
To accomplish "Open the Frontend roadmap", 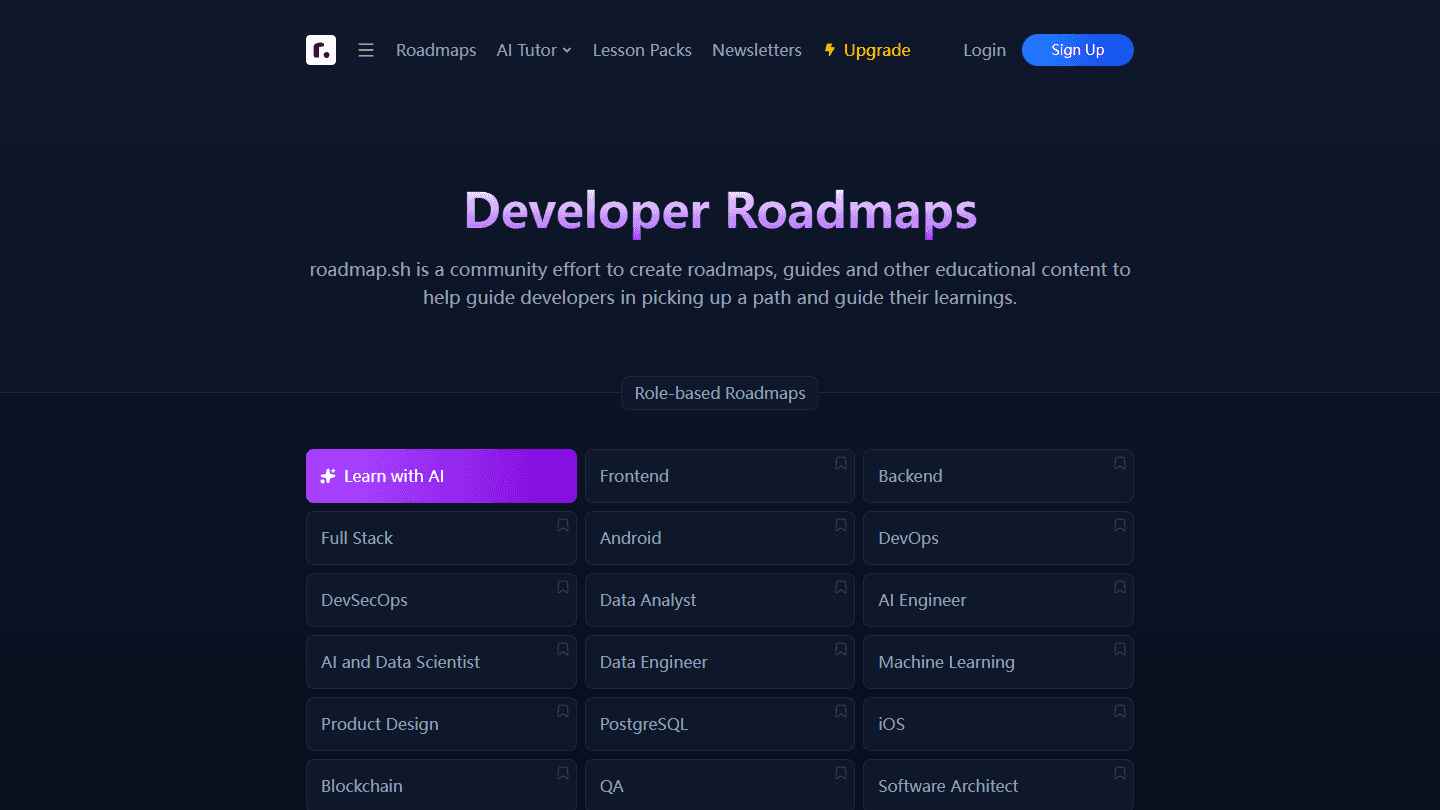I will pos(720,476).
